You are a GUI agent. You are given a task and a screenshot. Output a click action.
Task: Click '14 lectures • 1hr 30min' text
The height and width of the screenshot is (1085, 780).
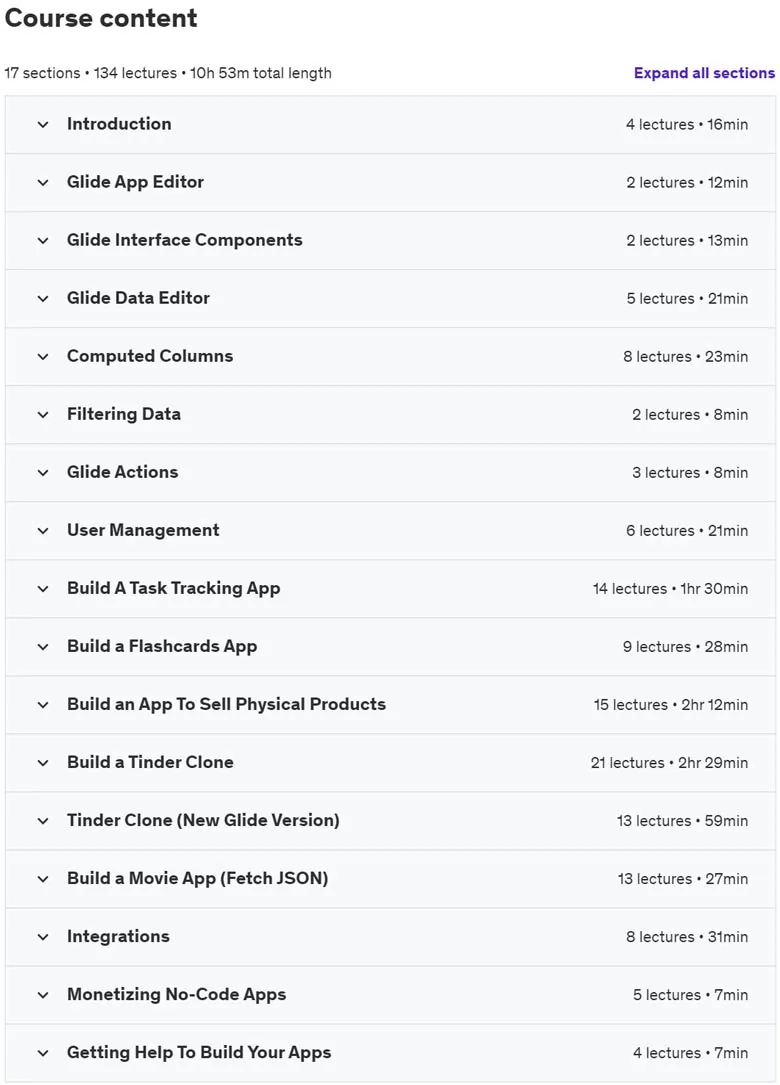[x=670, y=589]
